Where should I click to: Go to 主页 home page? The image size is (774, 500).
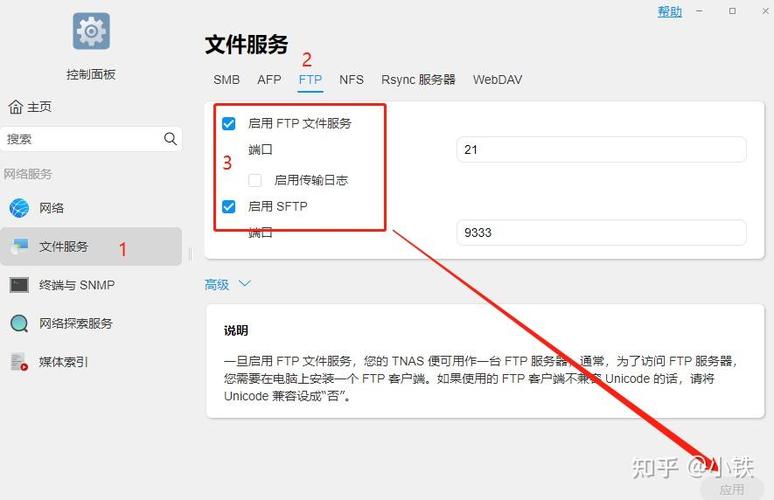coord(39,107)
